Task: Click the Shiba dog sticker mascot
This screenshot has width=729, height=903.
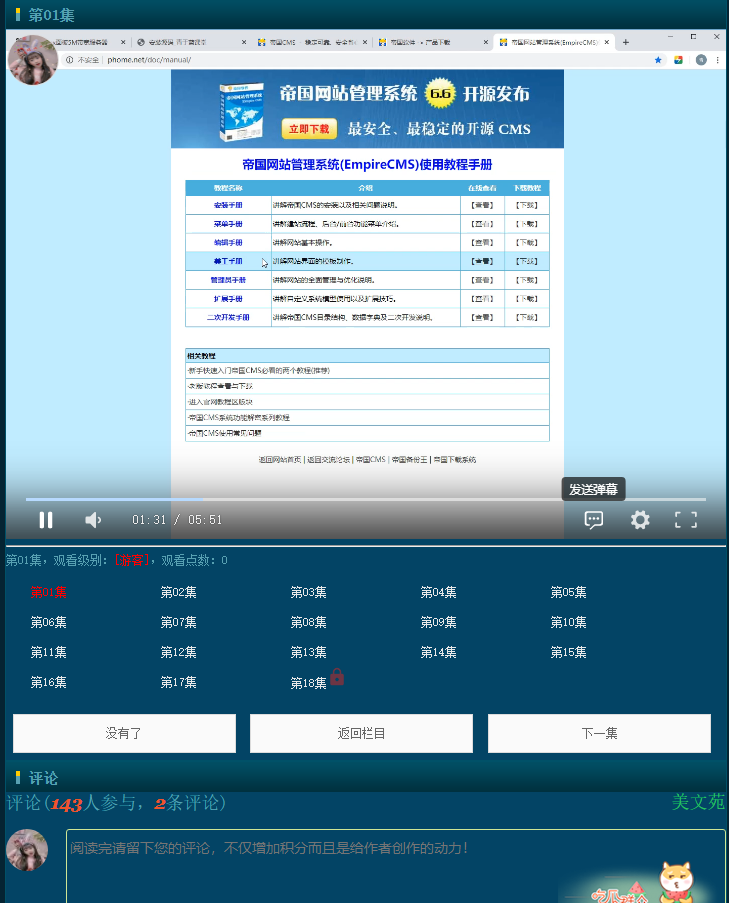Action: 676,882
